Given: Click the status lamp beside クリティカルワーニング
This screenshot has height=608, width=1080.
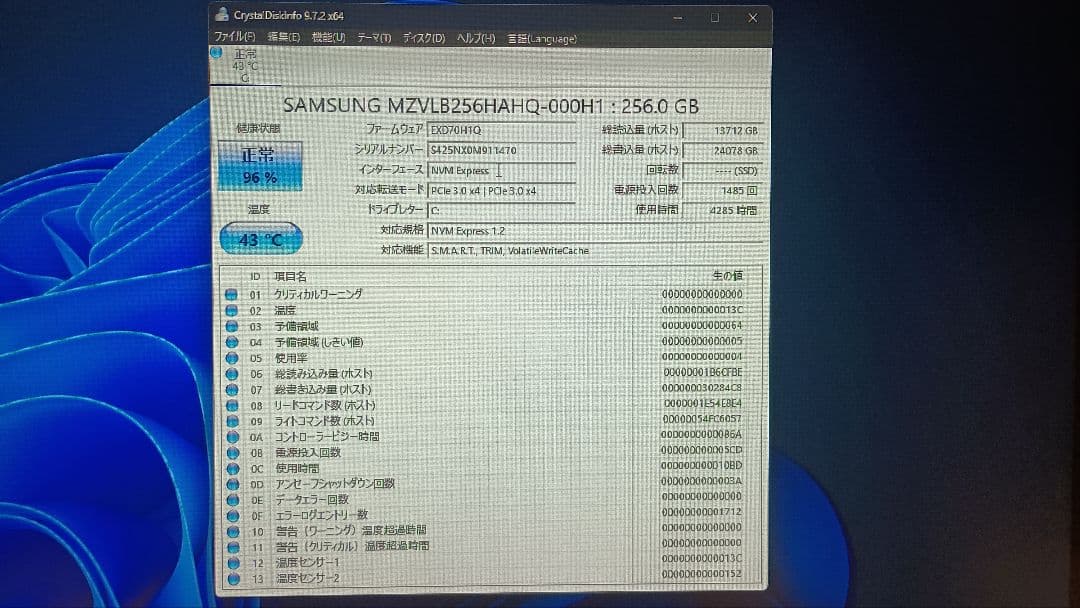Looking at the screenshot, I should click(231, 295).
